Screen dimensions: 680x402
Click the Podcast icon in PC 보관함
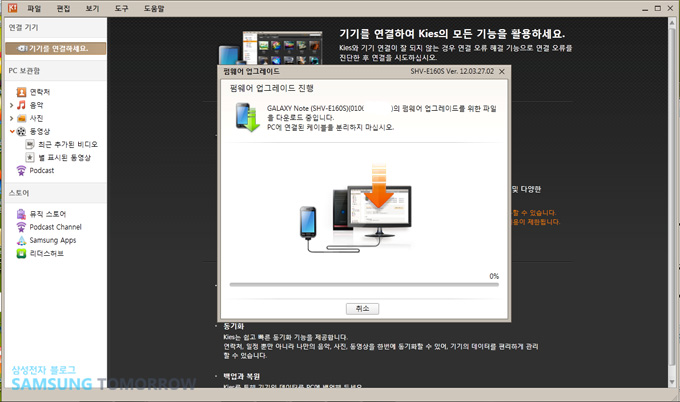[21, 170]
